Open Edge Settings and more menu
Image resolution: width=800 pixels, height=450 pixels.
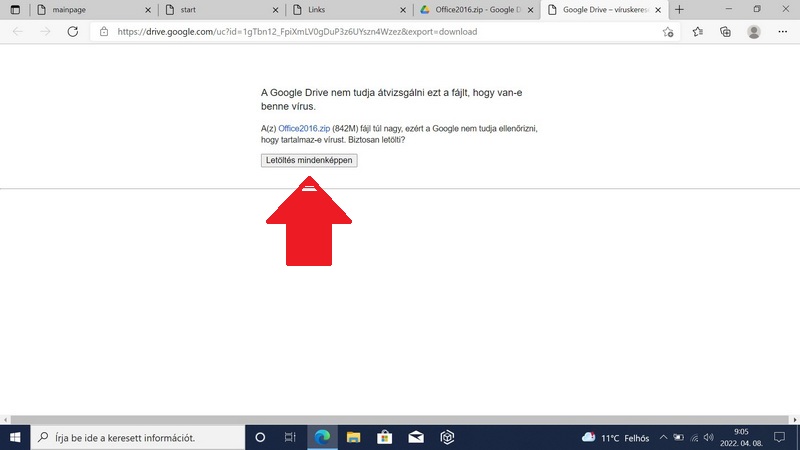coord(783,32)
